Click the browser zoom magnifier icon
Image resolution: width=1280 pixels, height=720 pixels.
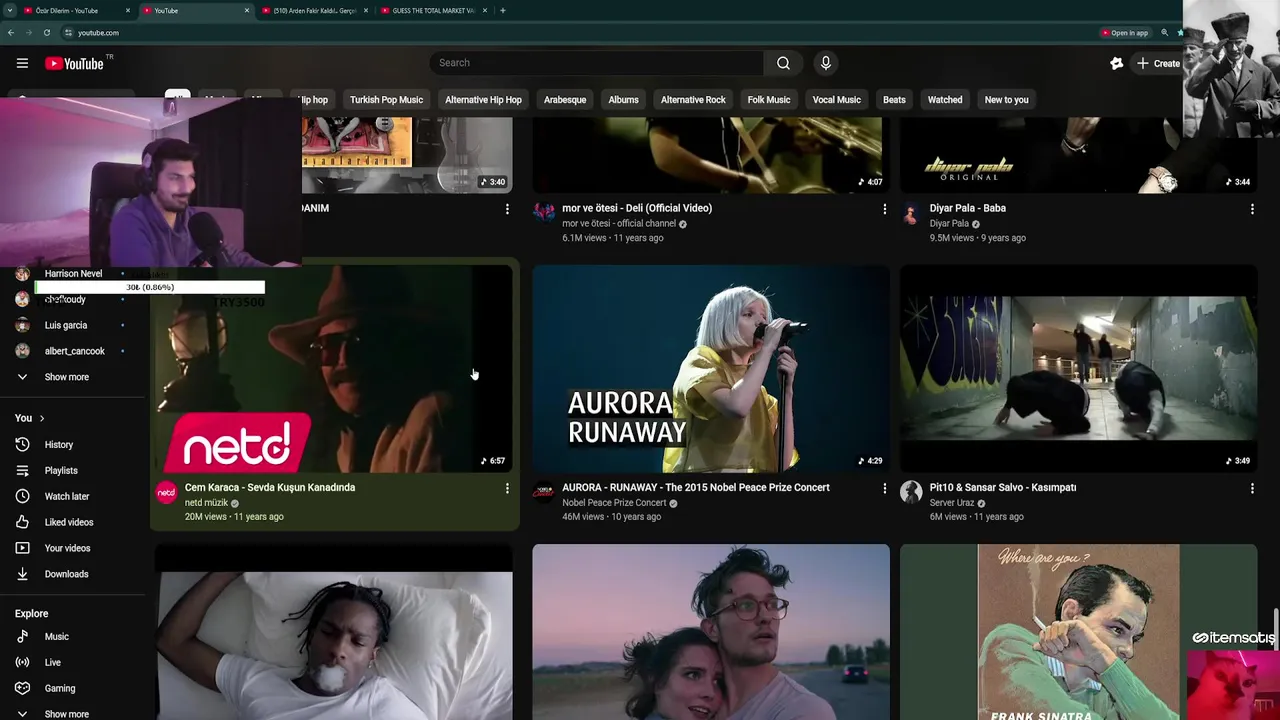pyautogui.click(x=1164, y=33)
